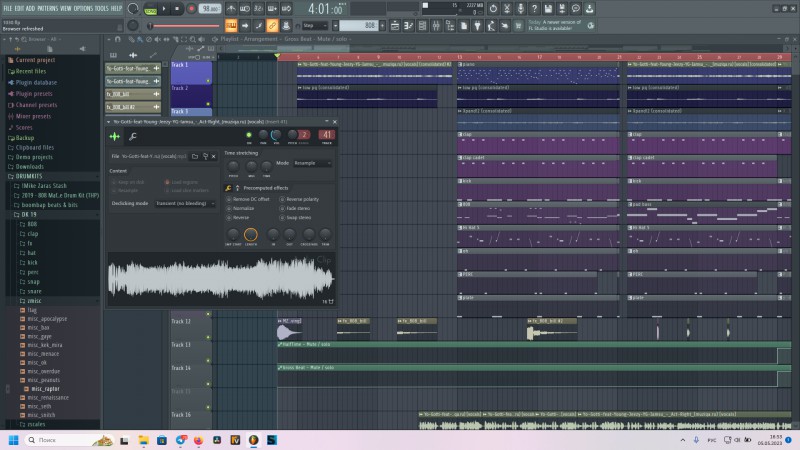Browse for sample with the folder icon

click(195, 156)
